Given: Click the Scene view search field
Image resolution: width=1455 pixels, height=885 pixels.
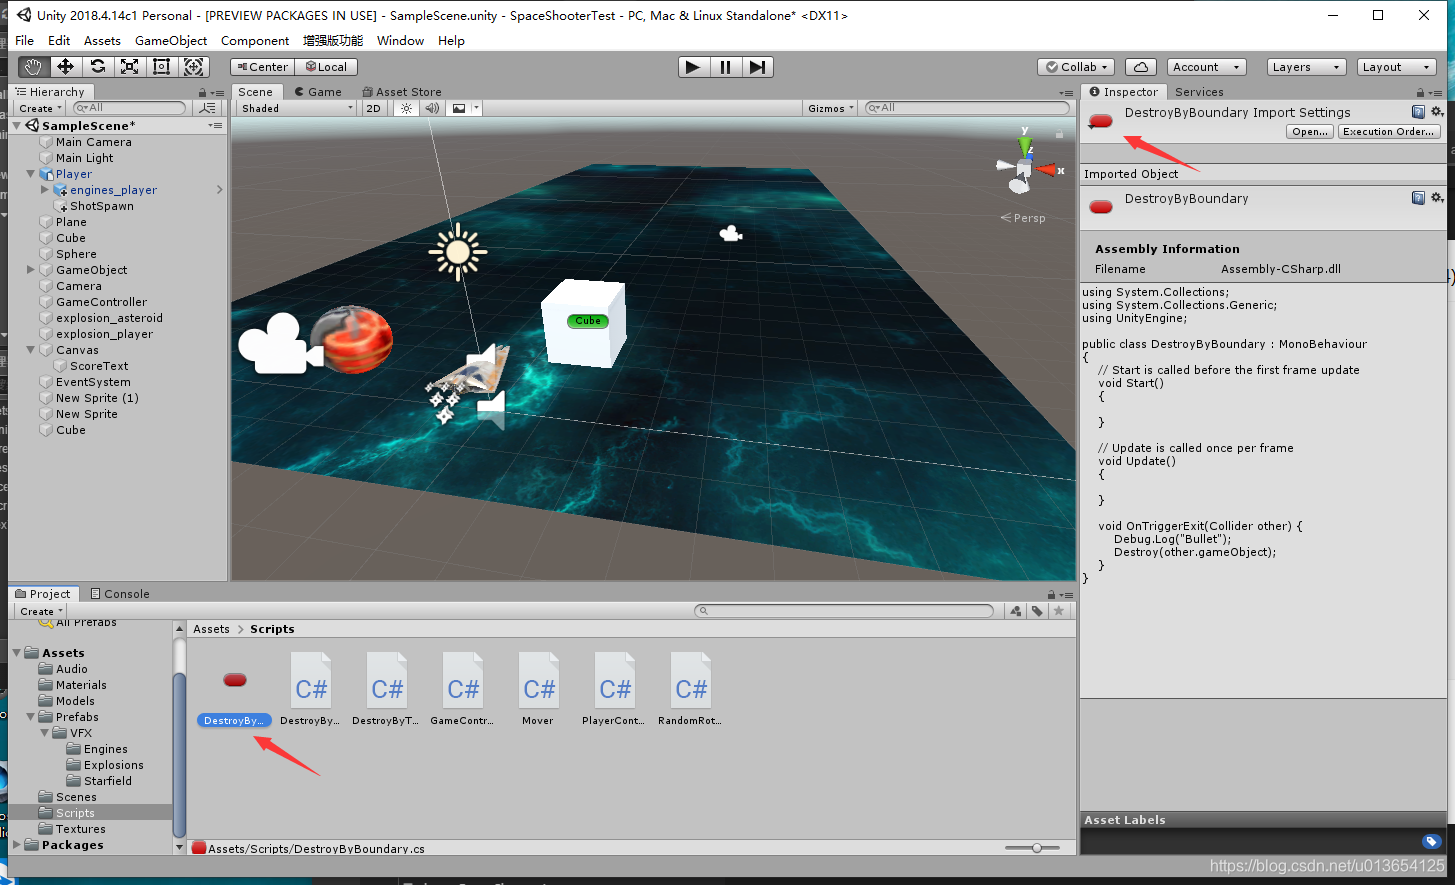Looking at the screenshot, I should pos(967,108).
